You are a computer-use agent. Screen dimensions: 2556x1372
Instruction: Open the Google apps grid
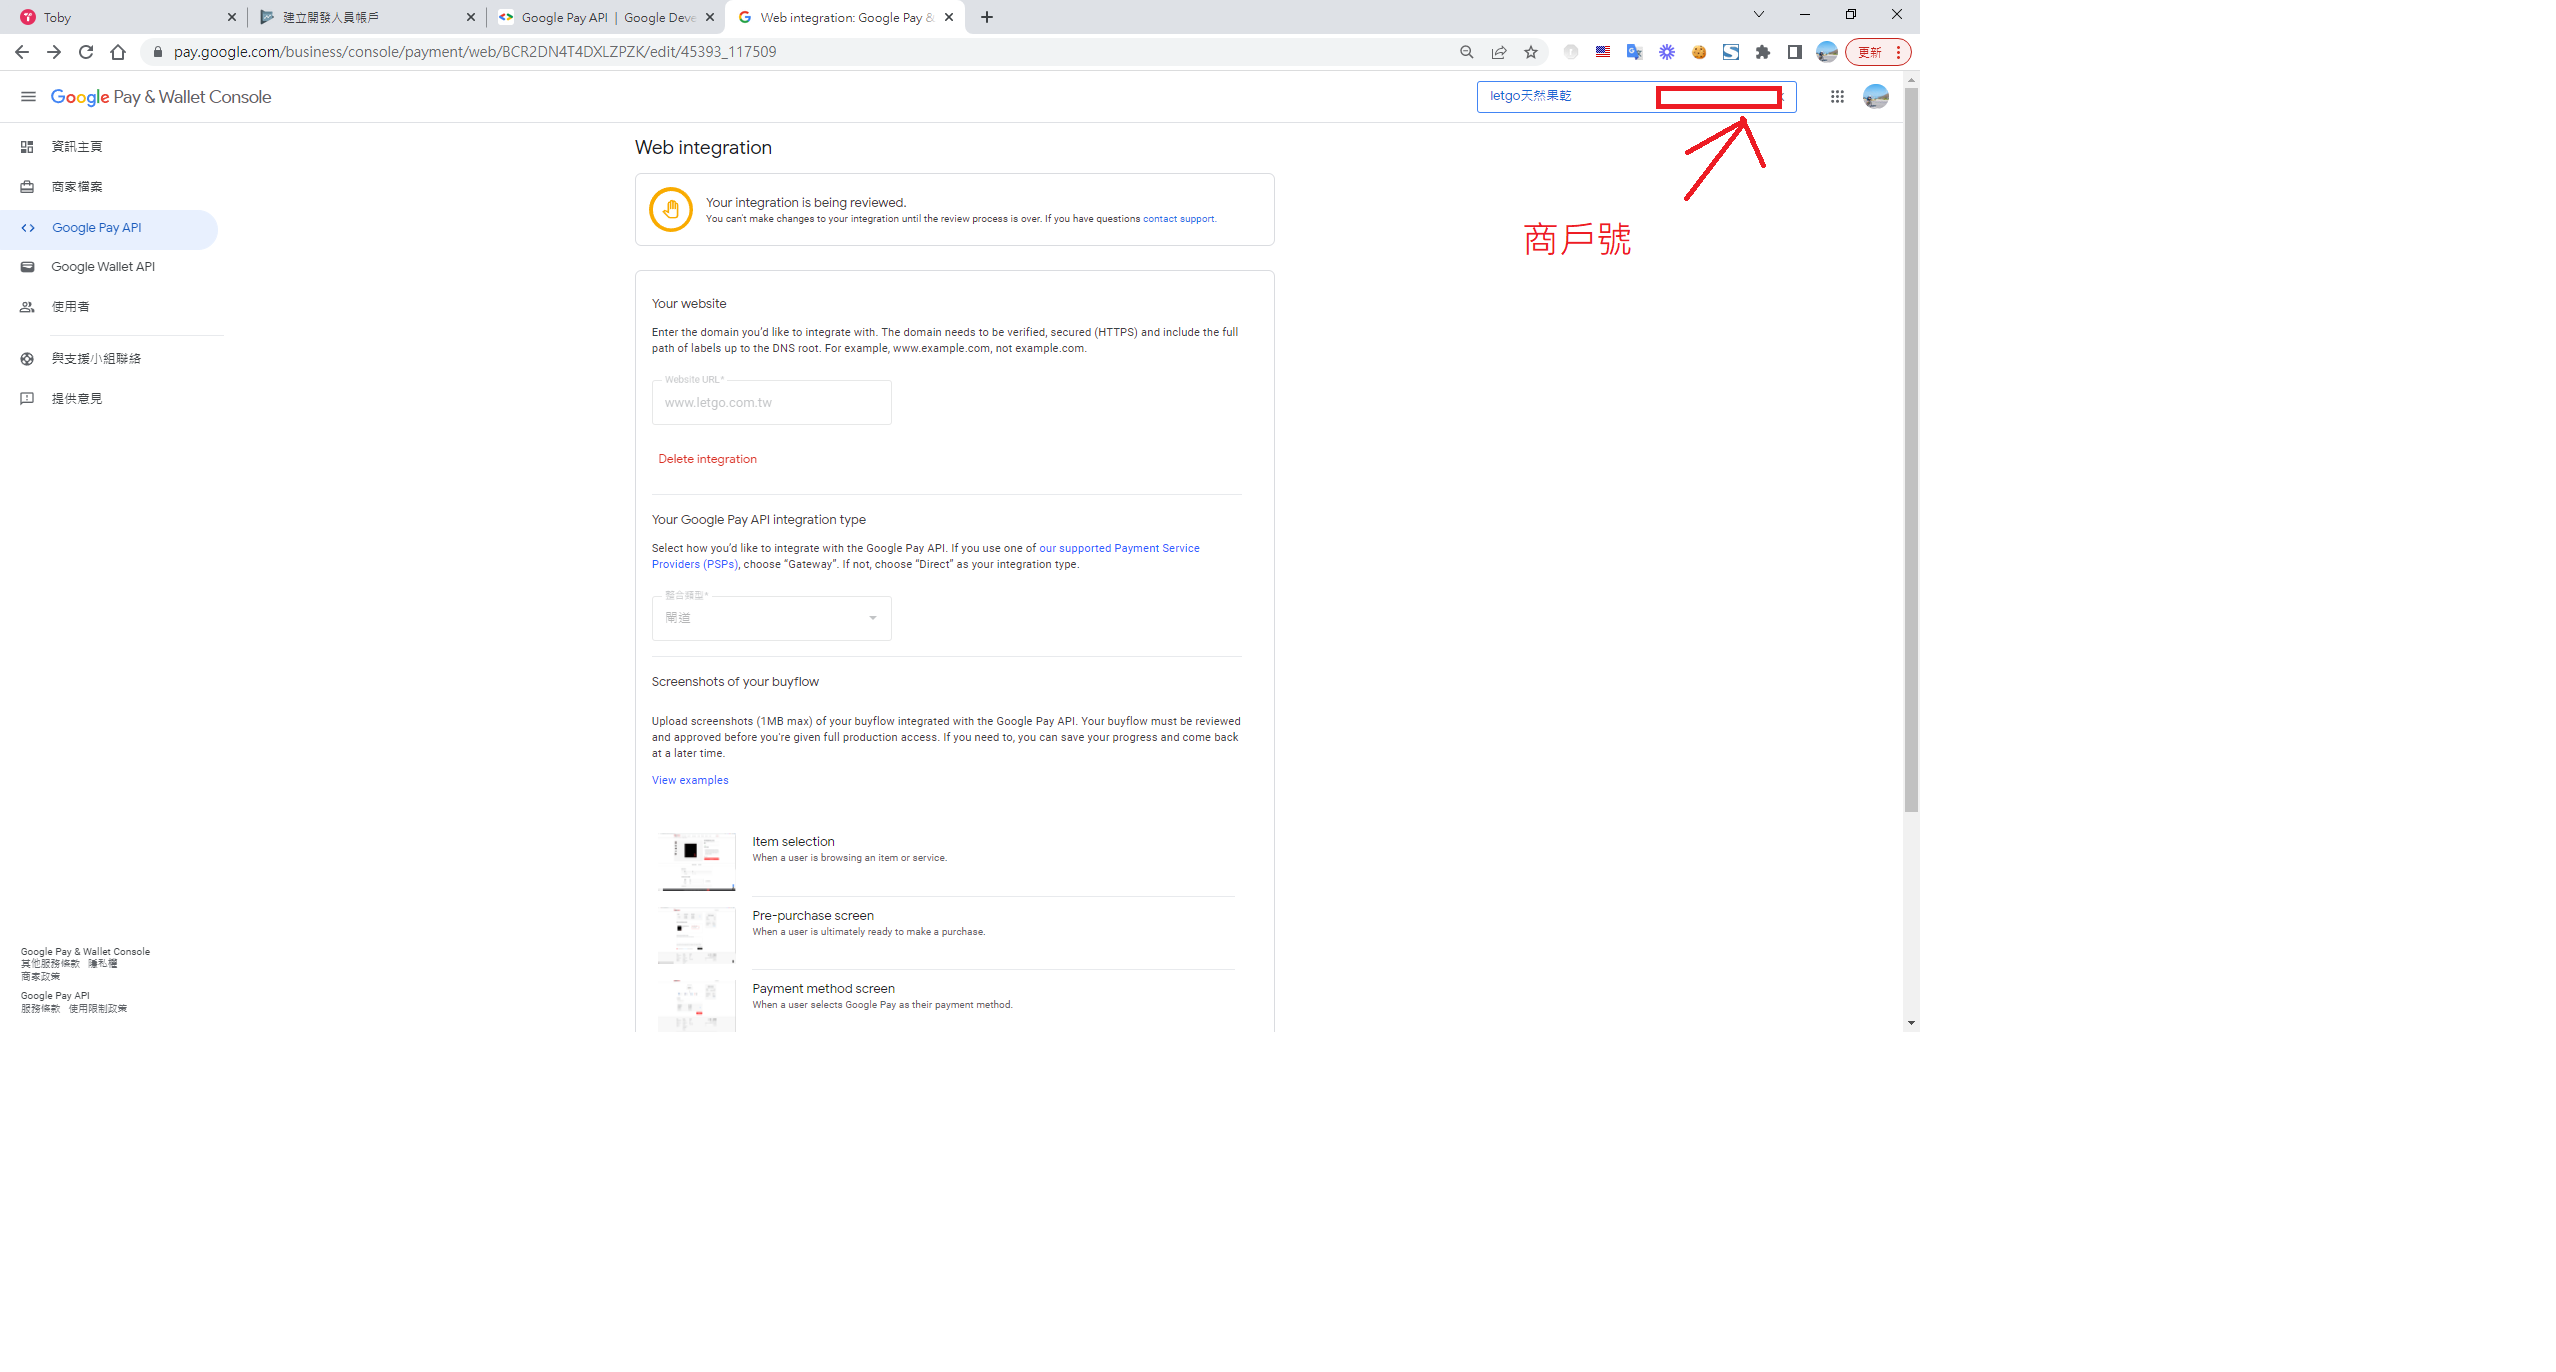(1837, 97)
